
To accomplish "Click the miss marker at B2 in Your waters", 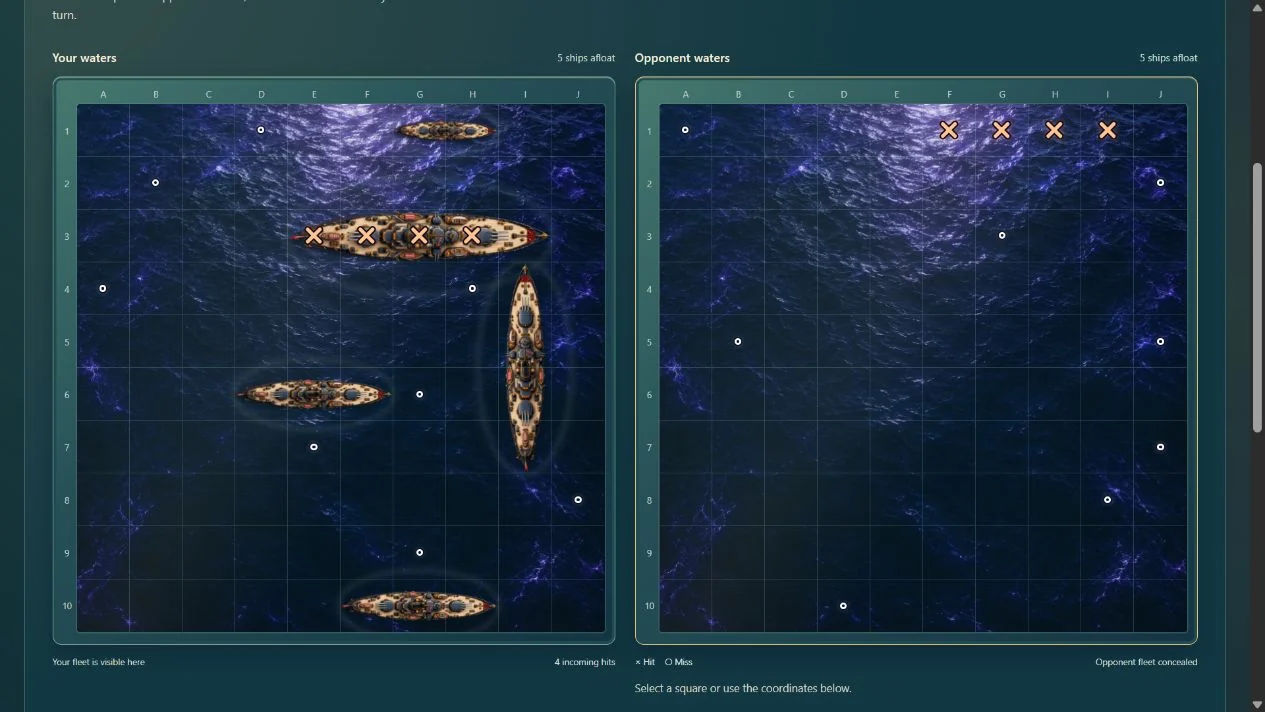I will 155,183.
